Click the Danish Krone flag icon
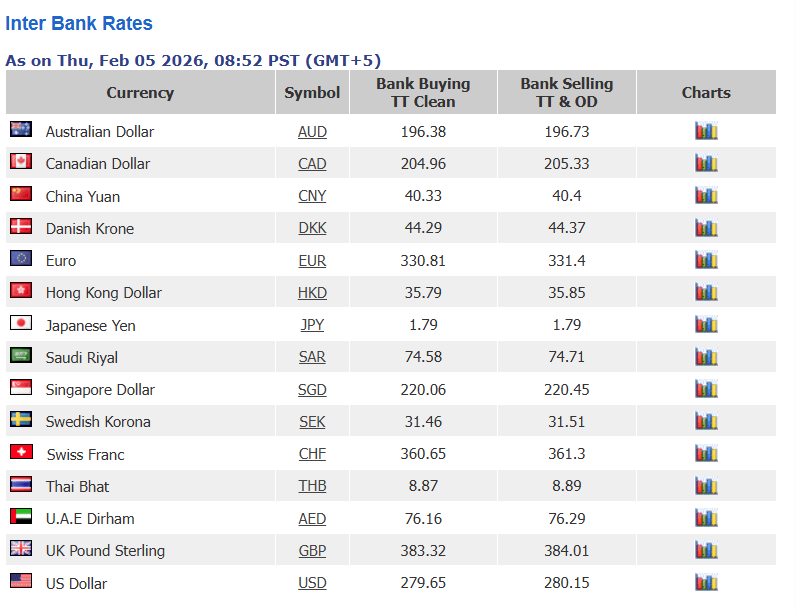The image size is (796, 613). coord(21,226)
